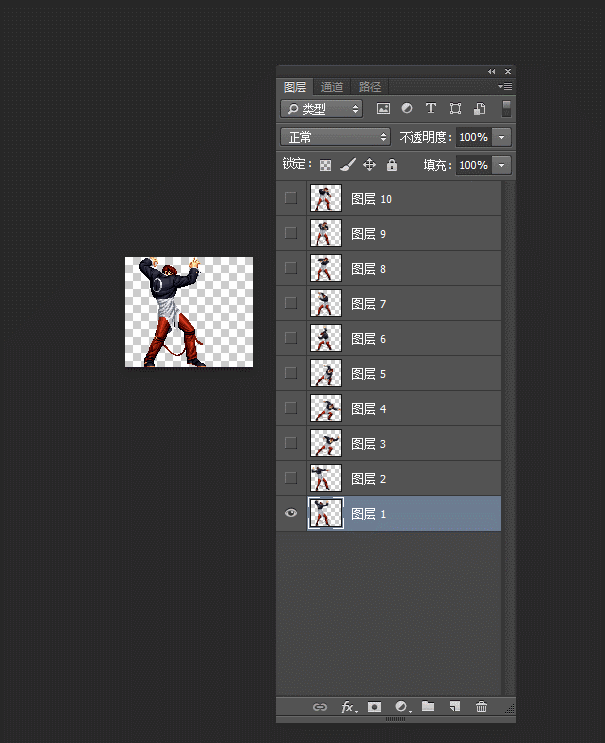Lock all padlock icon

pos(392,164)
